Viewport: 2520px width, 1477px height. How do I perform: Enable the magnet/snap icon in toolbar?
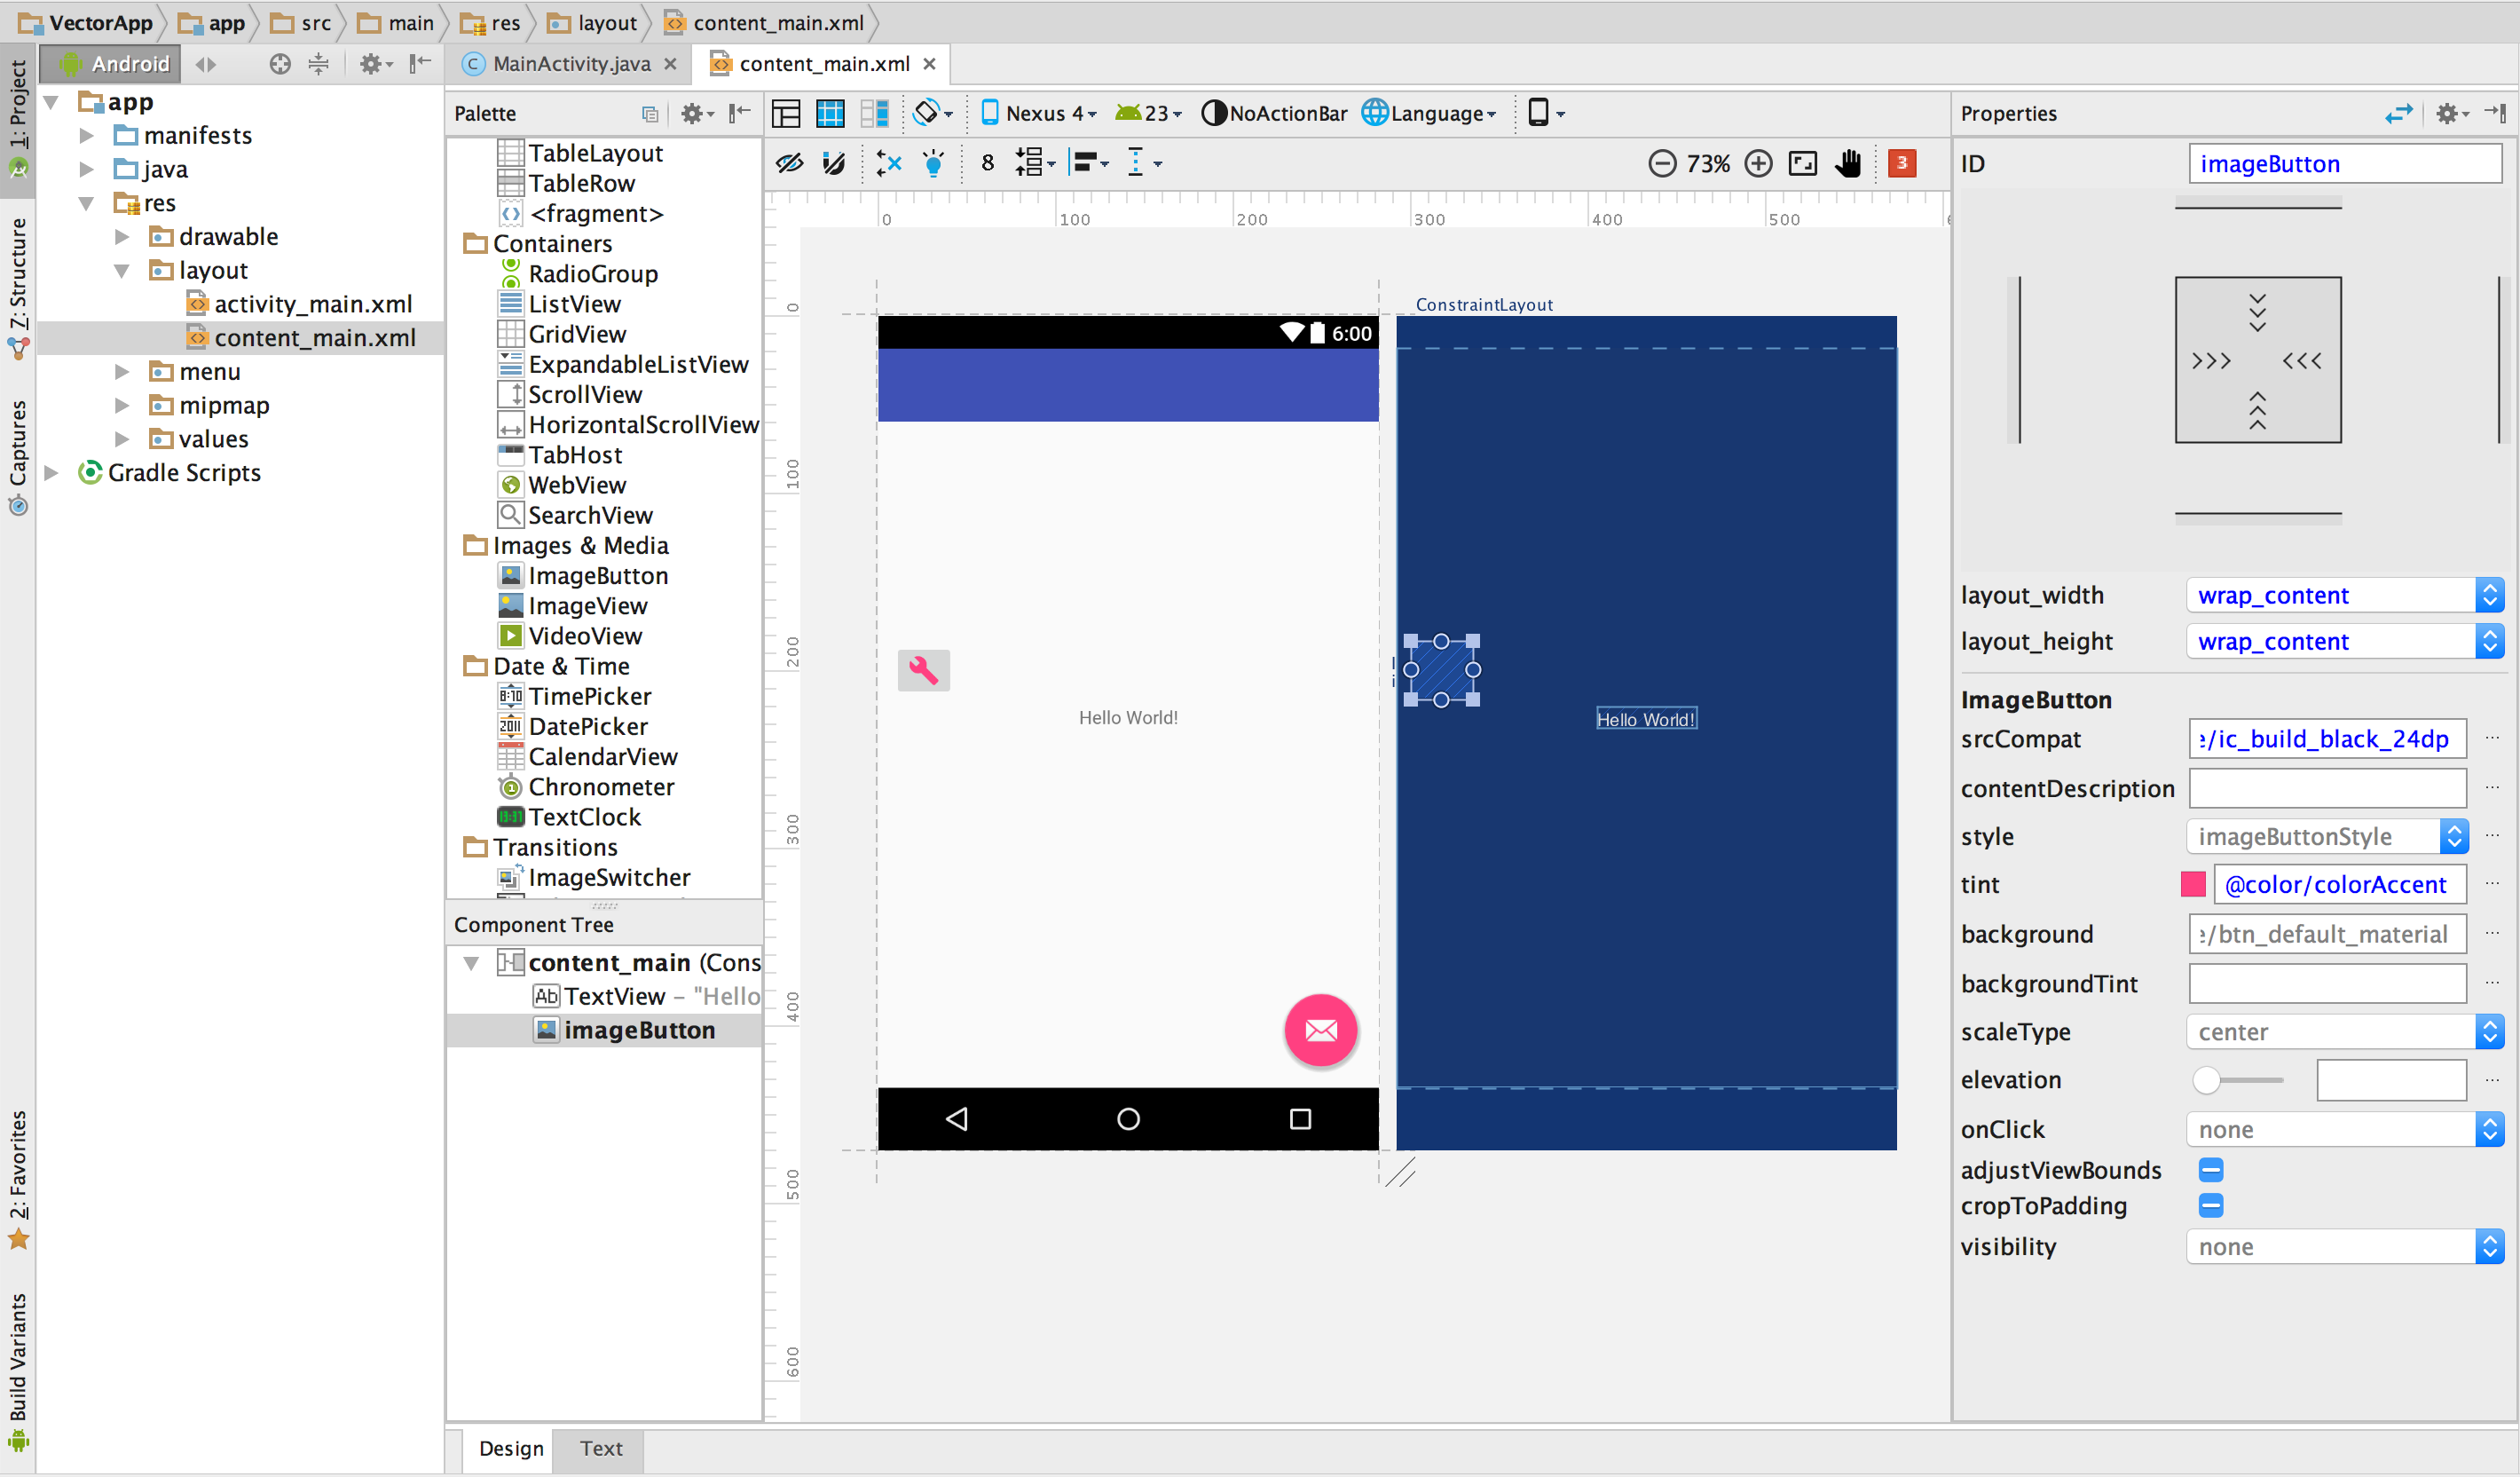833,163
